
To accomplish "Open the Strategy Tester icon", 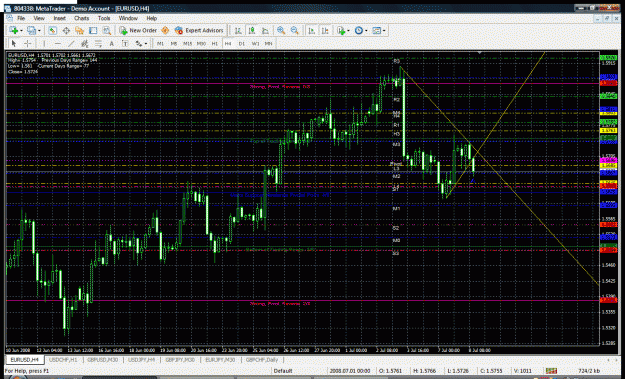I will point(106,30).
